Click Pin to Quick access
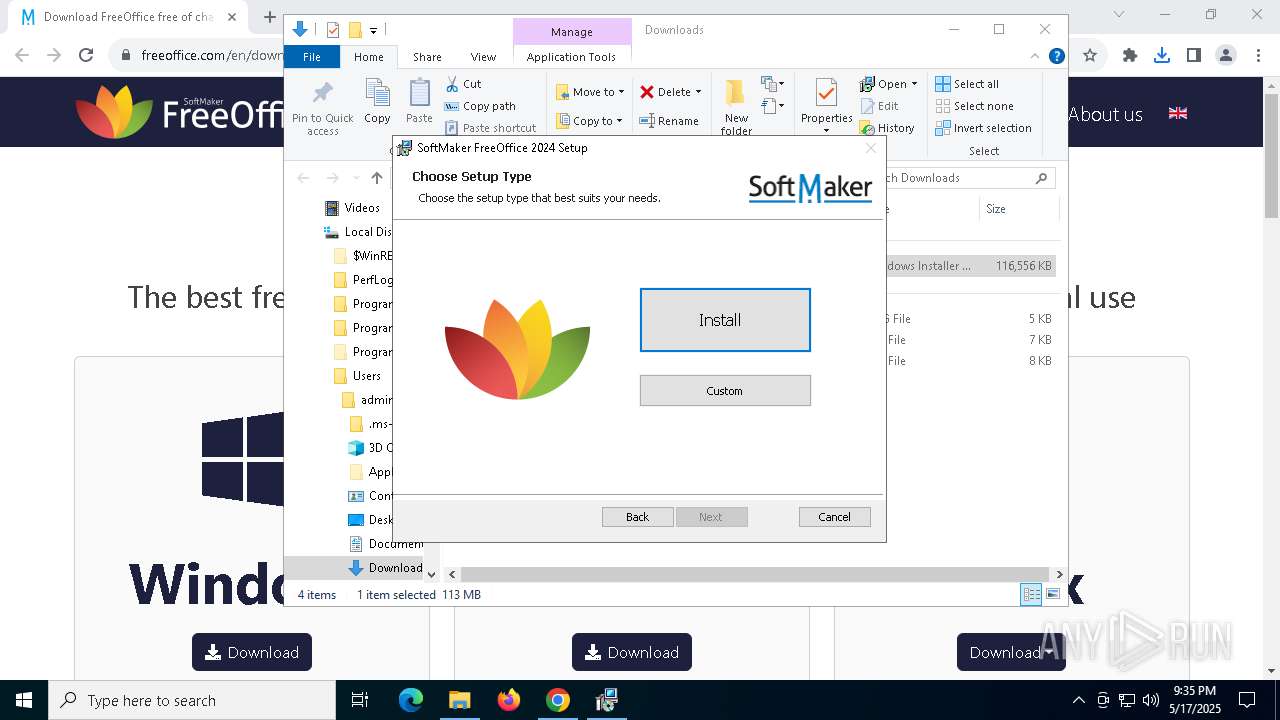 [x=322, y=108]
